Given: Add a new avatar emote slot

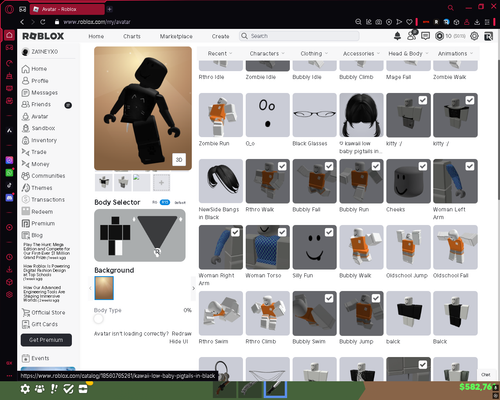Looking at the screenshot, I should [x=161, y=183].
